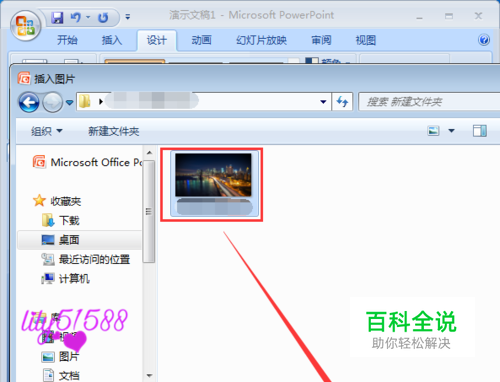Click the 搜索 新建文件夹 search field
This screenshot has height=382, width=500.
pos(429,102)
